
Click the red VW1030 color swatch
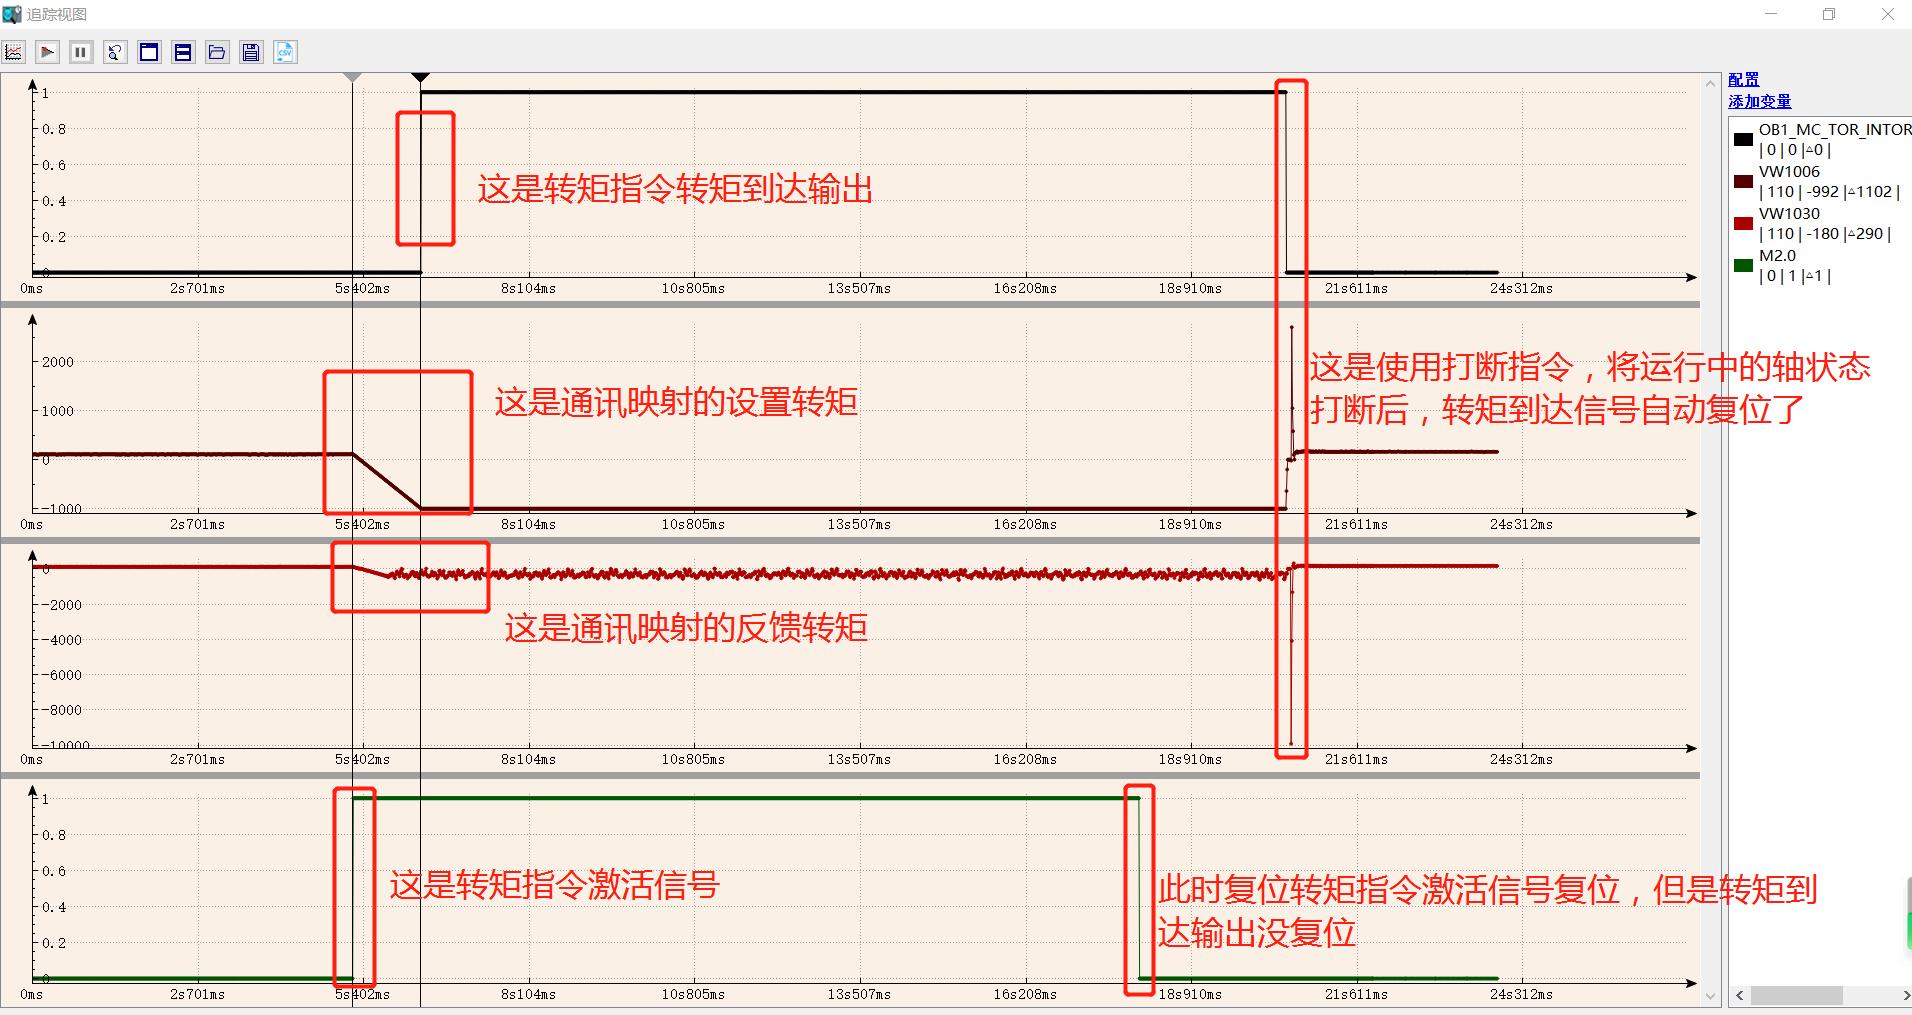(x=1744, y=223)
